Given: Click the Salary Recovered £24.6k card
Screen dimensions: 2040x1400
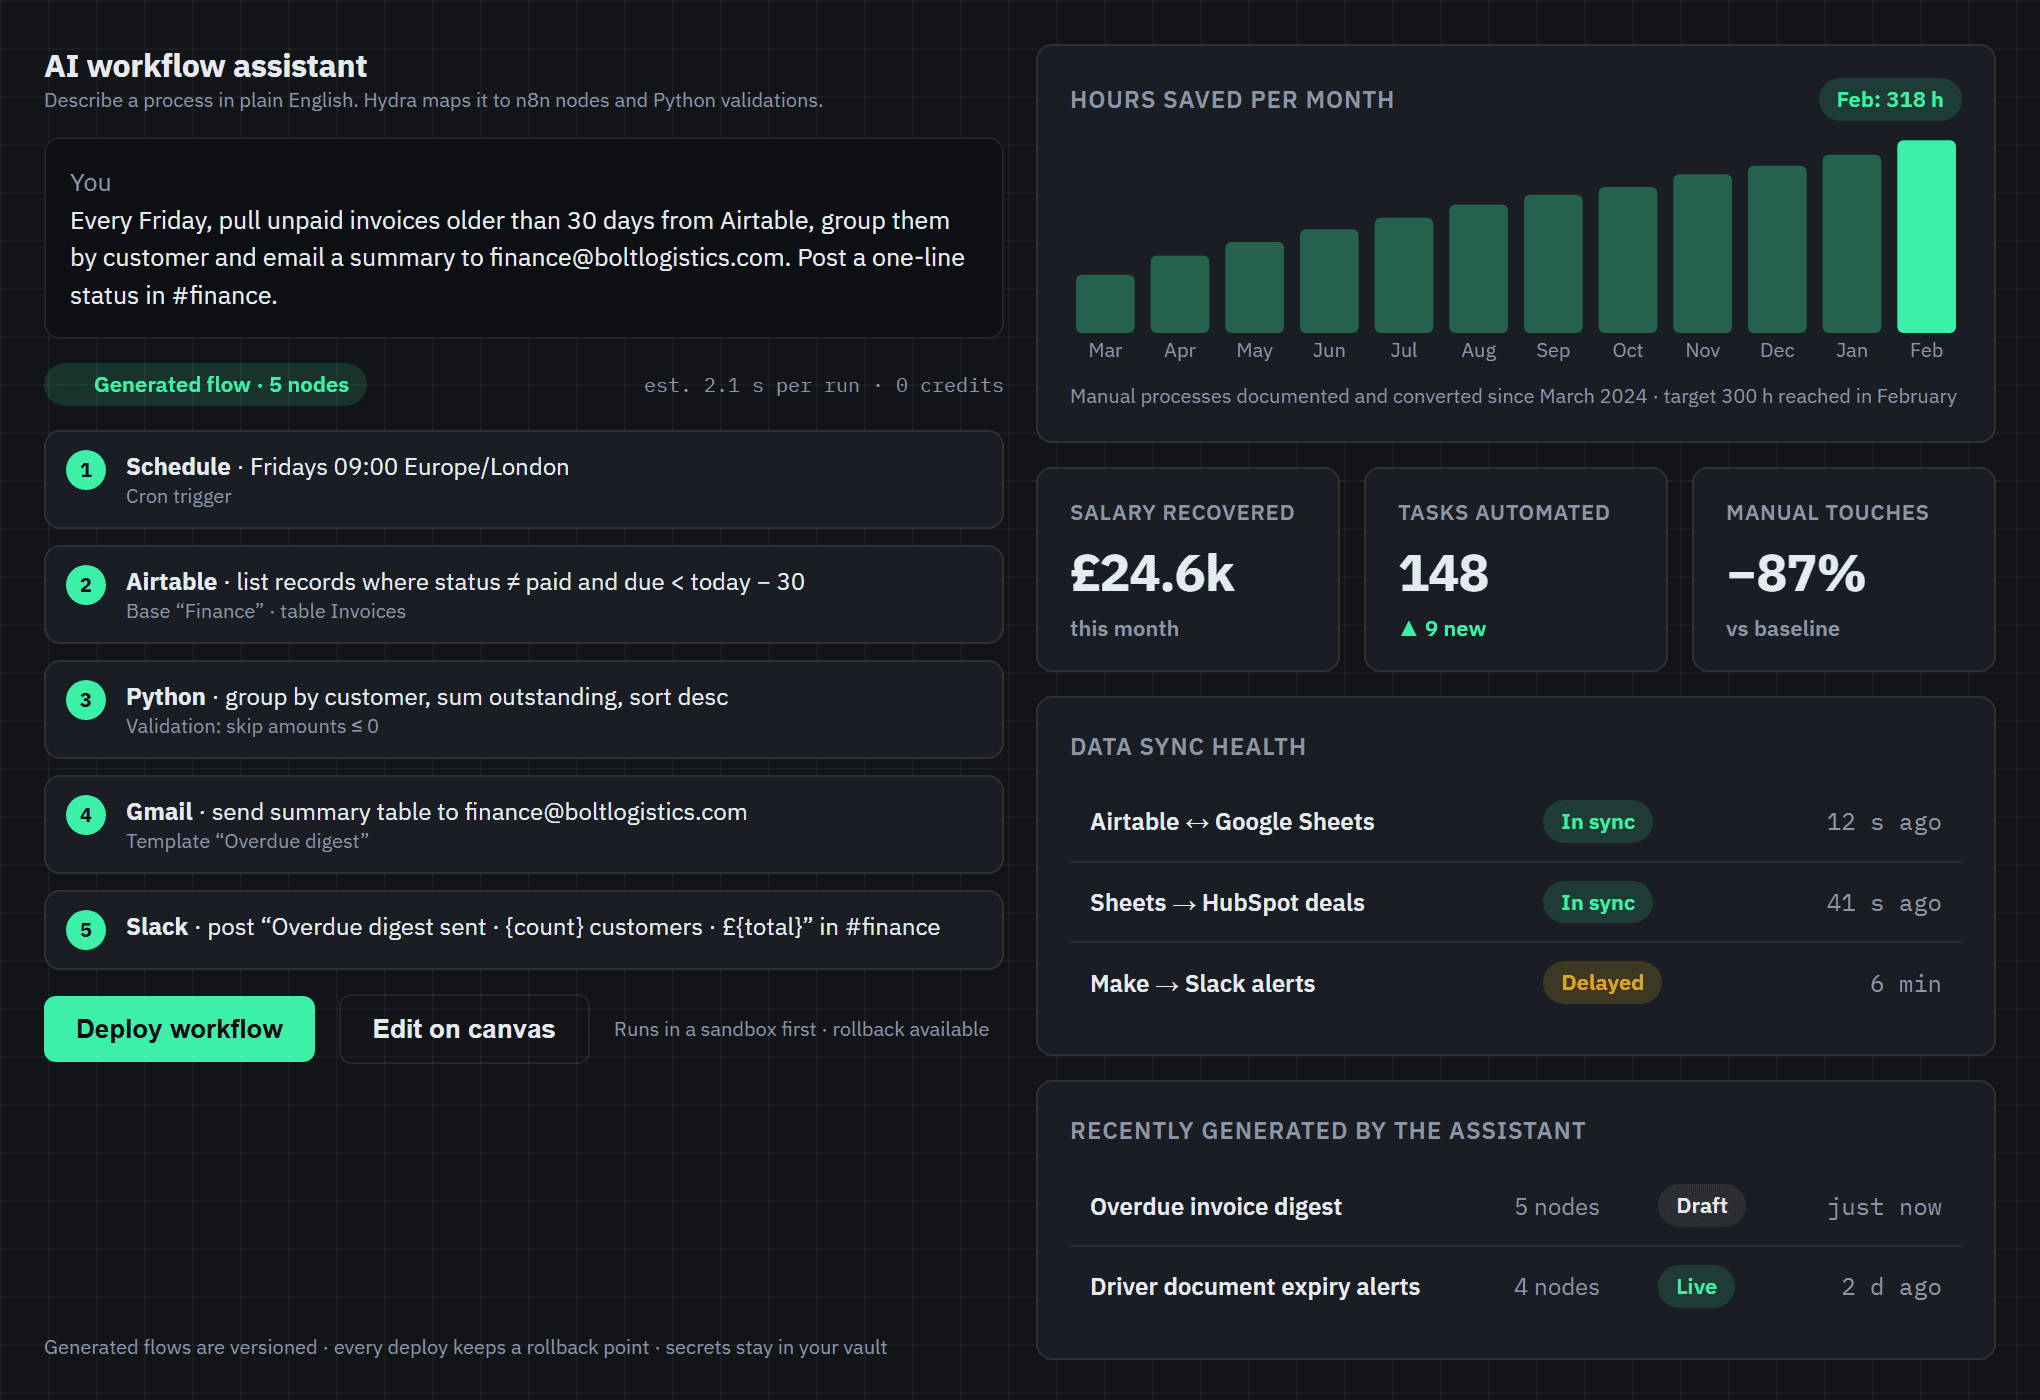Looking at the screenshot, I should (x=1188, y=570).
